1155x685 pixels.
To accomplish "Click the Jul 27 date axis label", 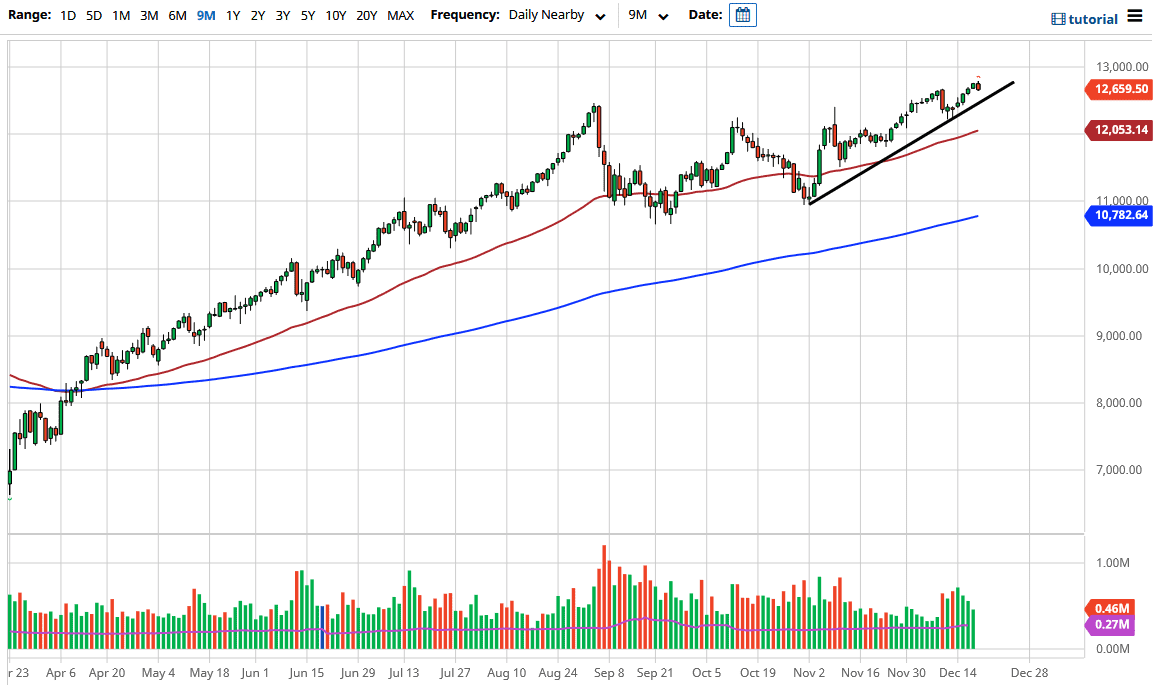I will (455, 672).
